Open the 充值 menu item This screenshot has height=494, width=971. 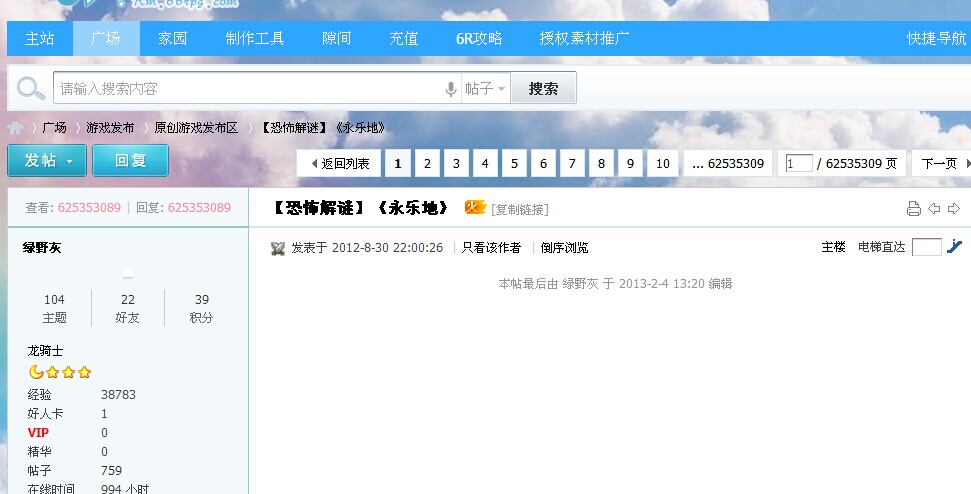click(x=404, y=38)
